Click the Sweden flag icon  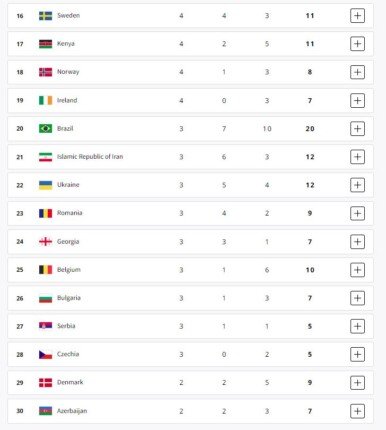[x=45, y=16]
